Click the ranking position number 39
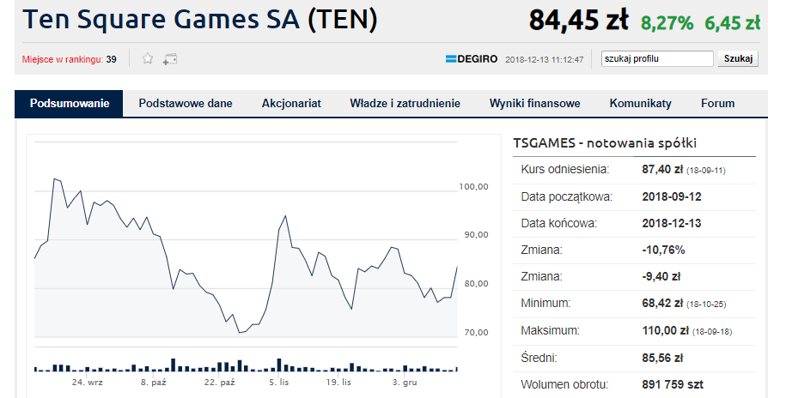 111,59
